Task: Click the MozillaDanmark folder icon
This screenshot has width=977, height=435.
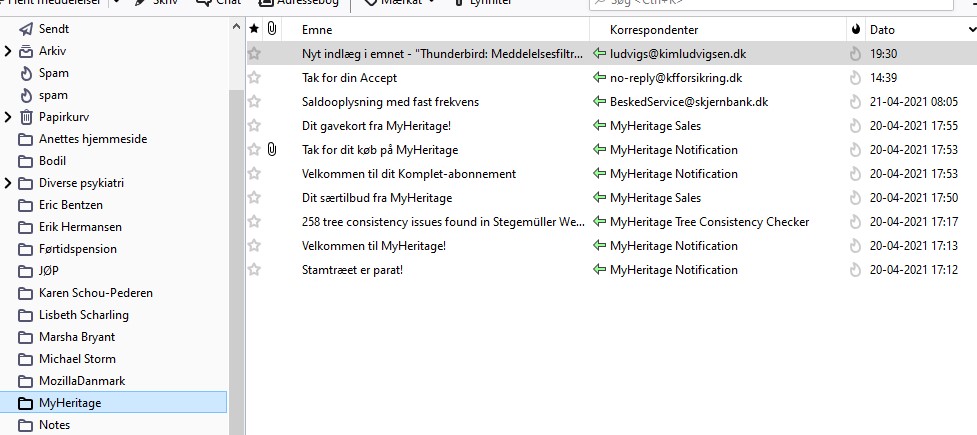Action: point(26,381)
